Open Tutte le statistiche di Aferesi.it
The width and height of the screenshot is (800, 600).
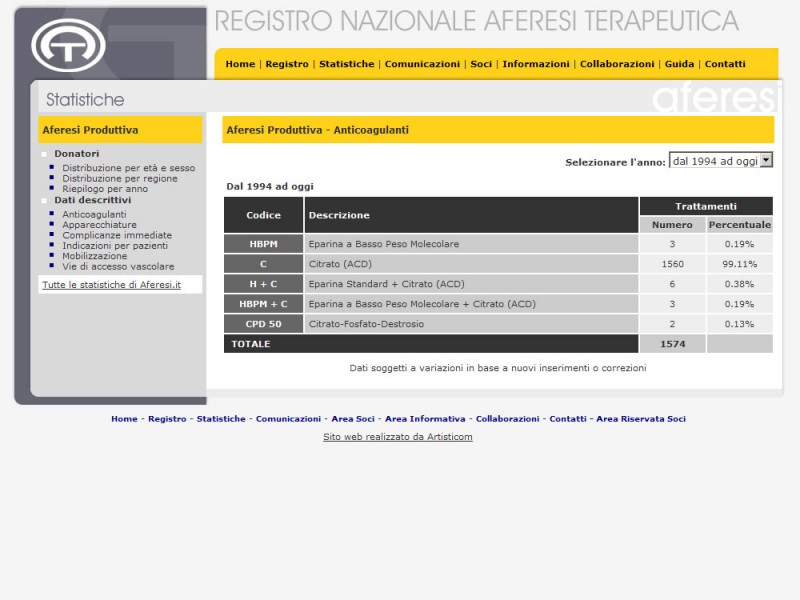tap(111, 285)
